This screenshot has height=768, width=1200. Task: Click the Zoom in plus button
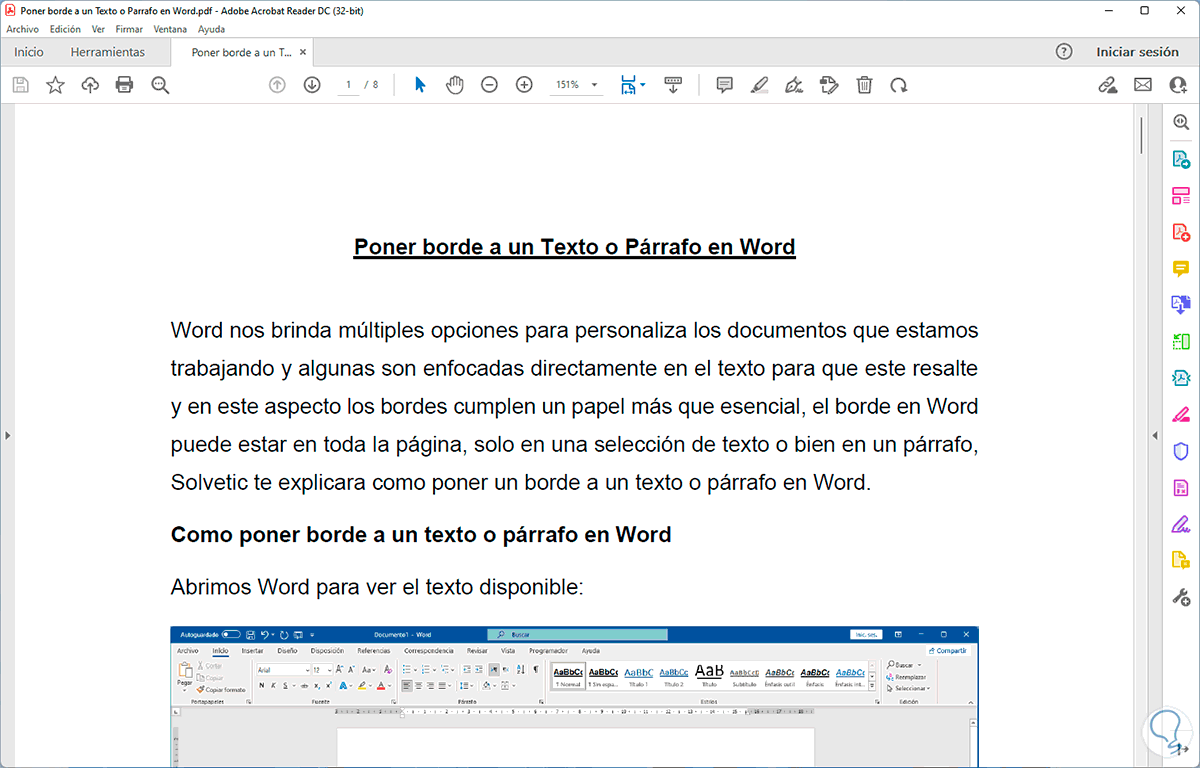pos(524,85)
